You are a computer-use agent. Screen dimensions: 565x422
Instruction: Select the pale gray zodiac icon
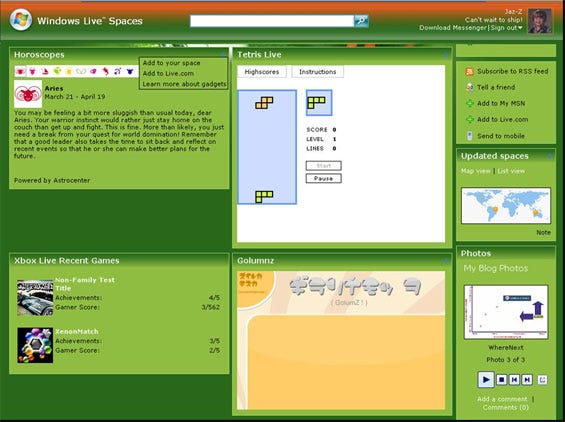81,71
